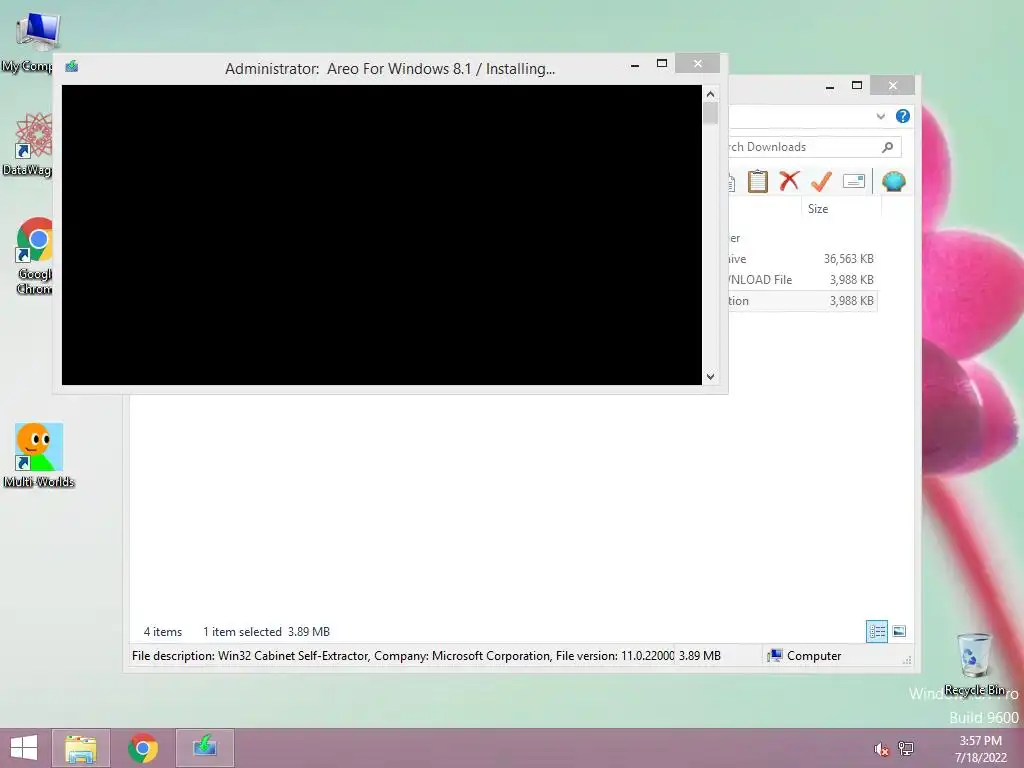Open File Explorer from the taskbar
1024x768 pixels.
coord(81,748)
